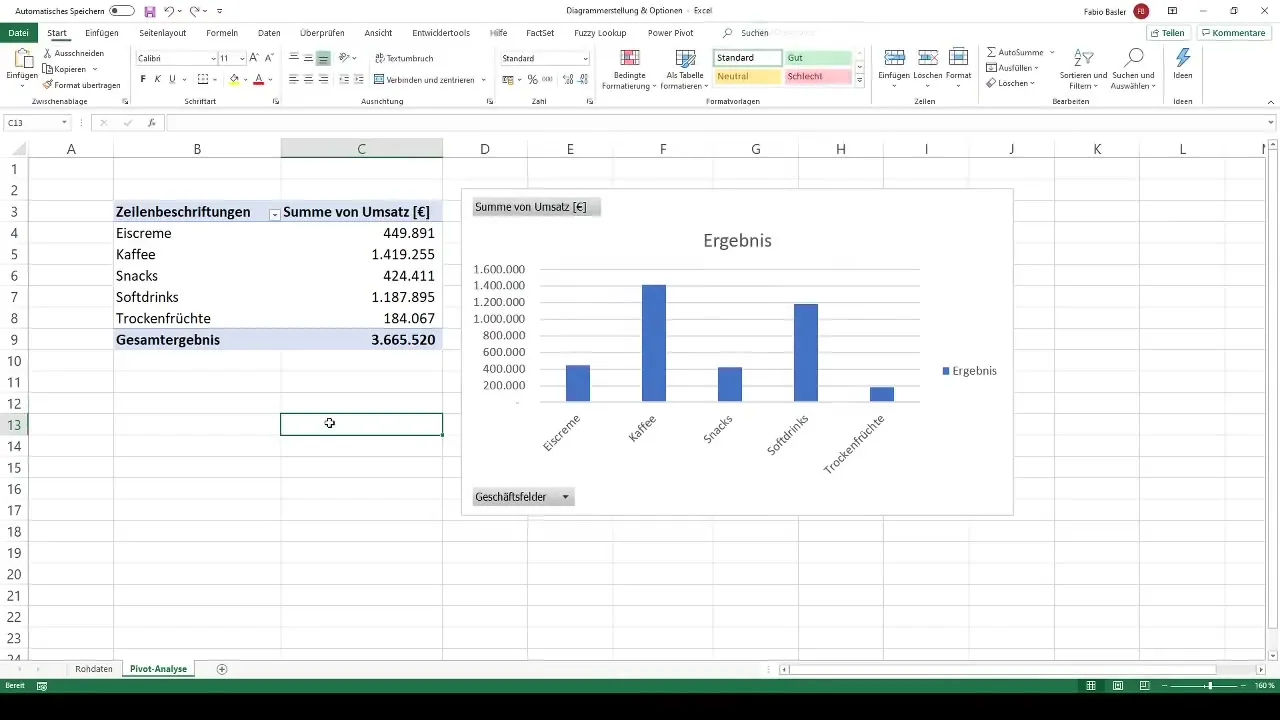Apply the red font color
The height and width of the screenshot is (720, 1280).
pyautogui.click(x=258, y=79)
